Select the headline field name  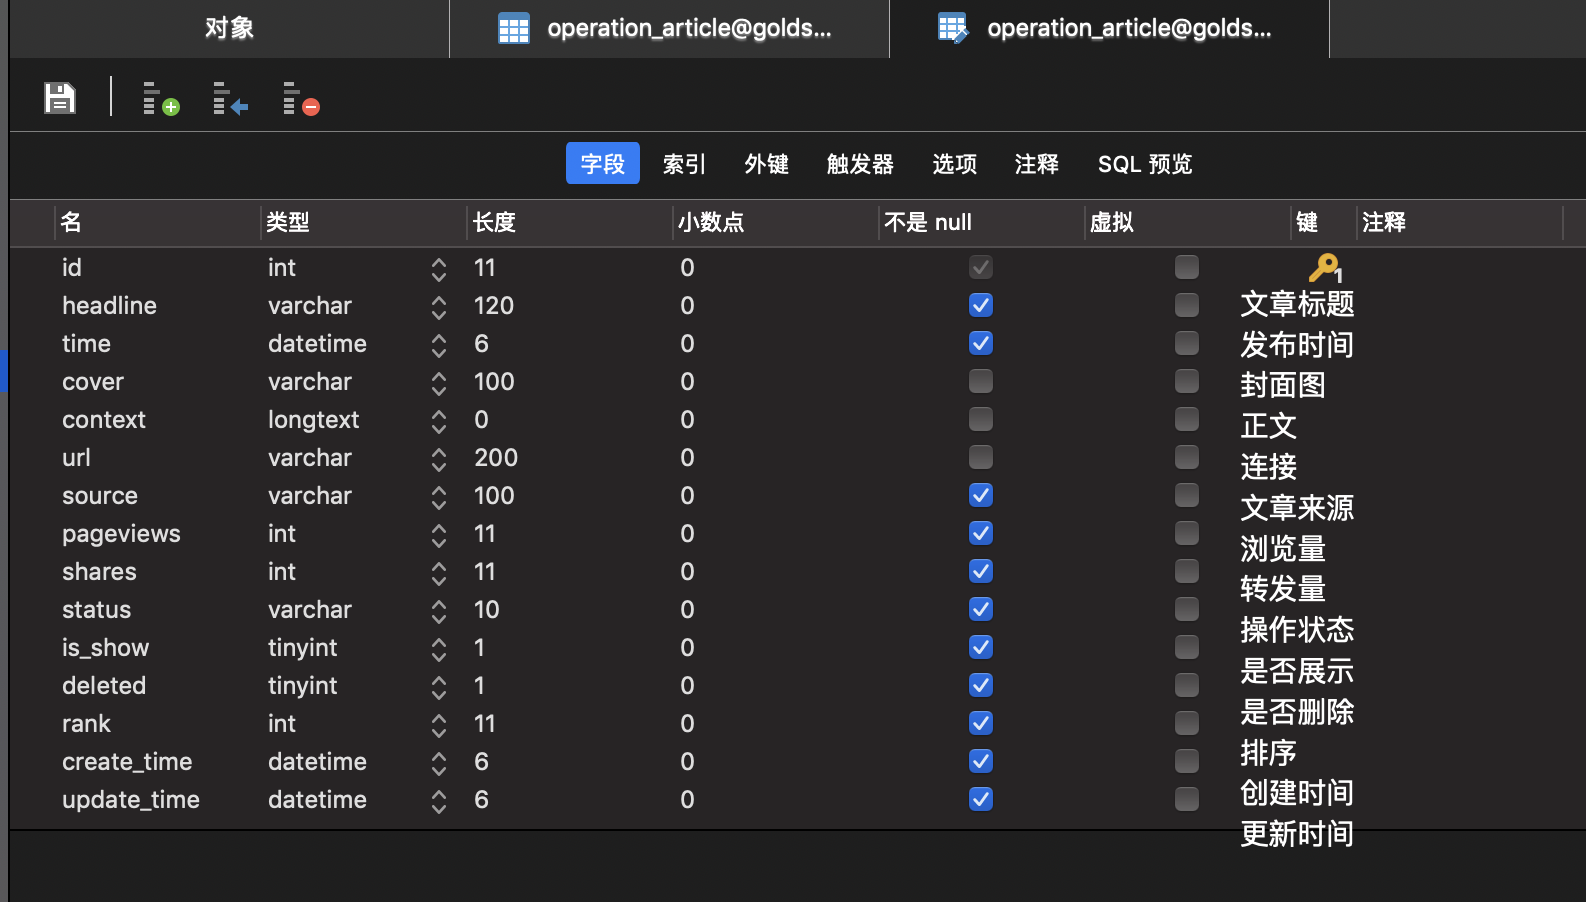pos(109,305)
